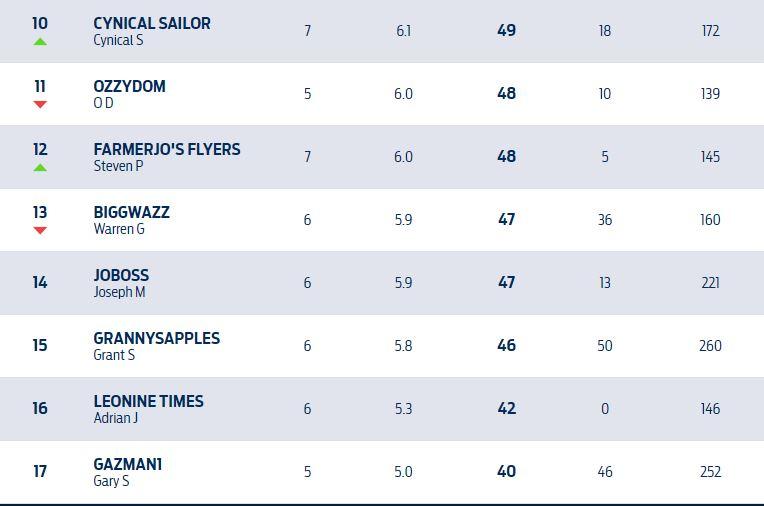Click red down arrow under rank 13
This screenshot has height=506, width=764.
click(x=40, y=230)
